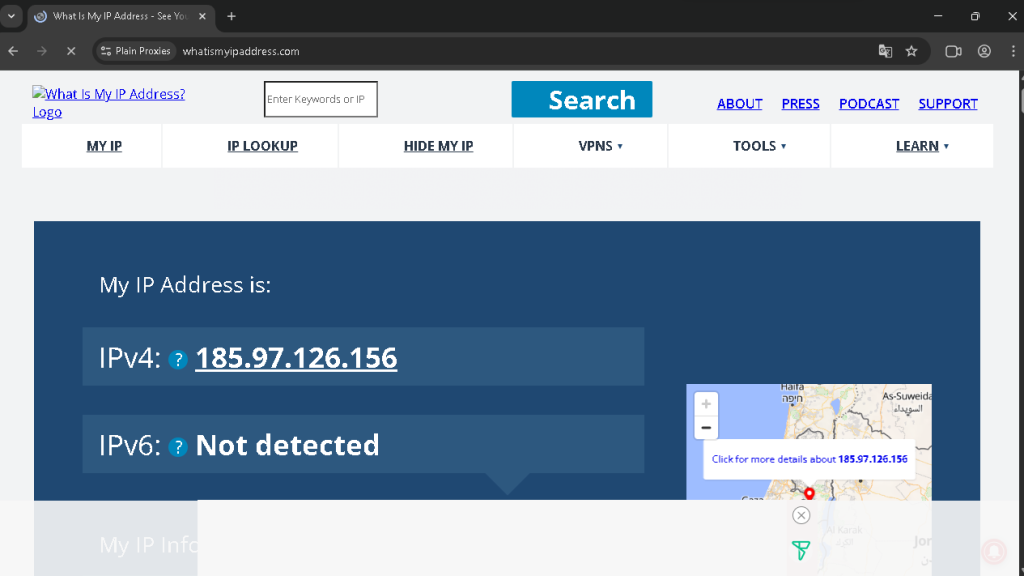
Task: Open the Chrome profile avatar
Action: click(984, 51)
